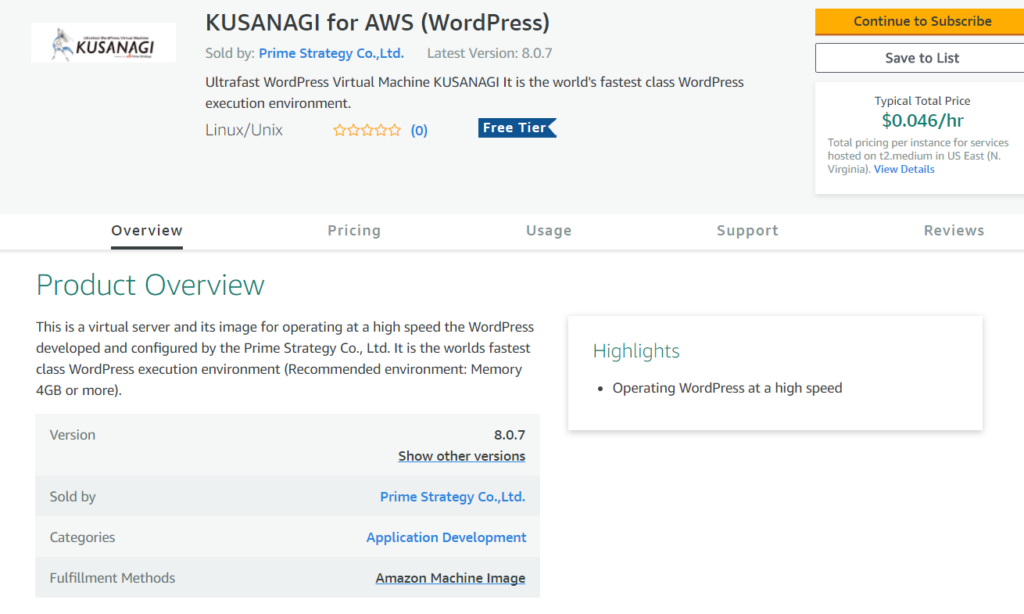Click Continue to Subscribe button

click(x=922, y=22)
